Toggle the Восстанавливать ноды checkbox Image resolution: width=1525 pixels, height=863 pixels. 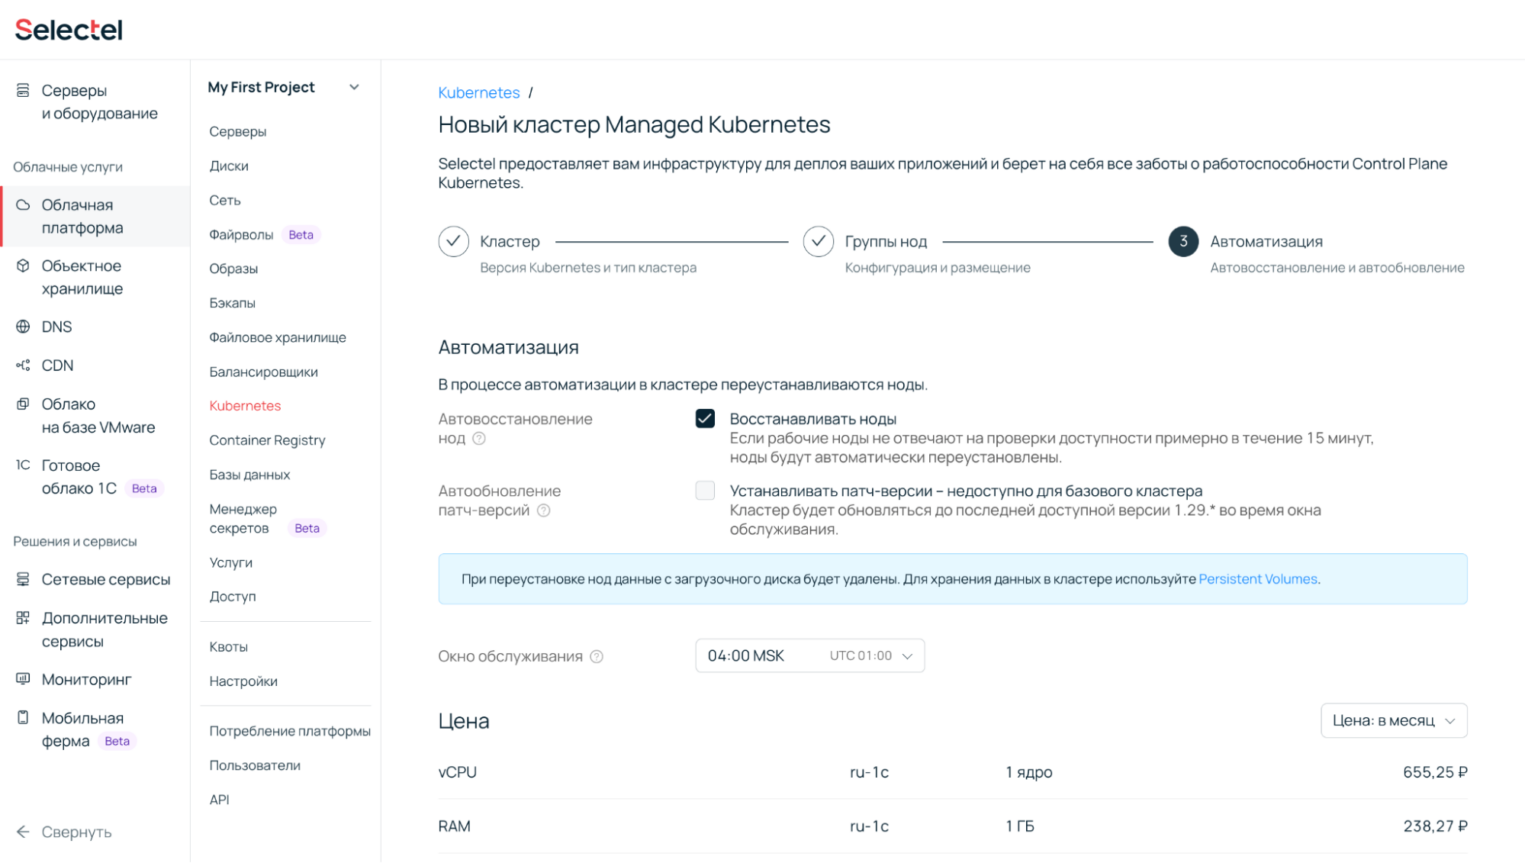(x=706, y=419)
